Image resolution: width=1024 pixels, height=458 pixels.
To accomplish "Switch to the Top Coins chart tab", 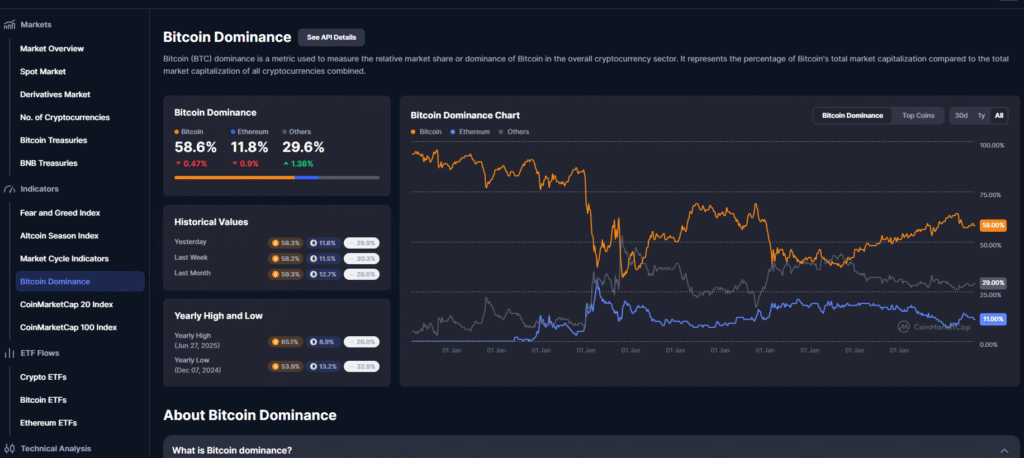I will (x=918, y=115).
